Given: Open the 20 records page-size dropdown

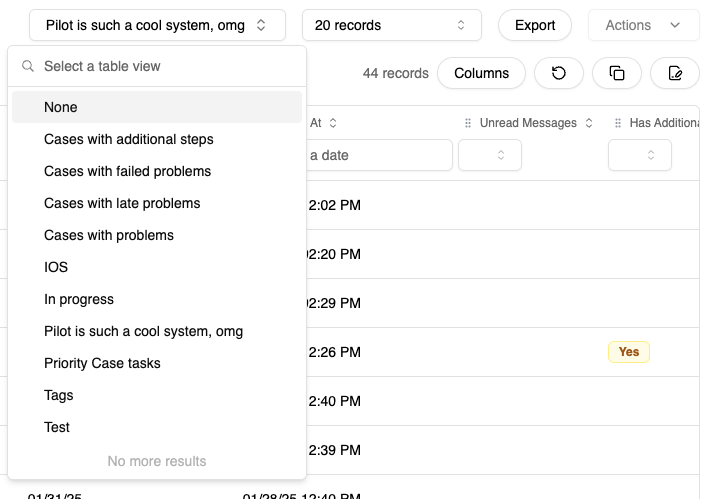Looking at the screenshot, I should click(x=391, y=25).
